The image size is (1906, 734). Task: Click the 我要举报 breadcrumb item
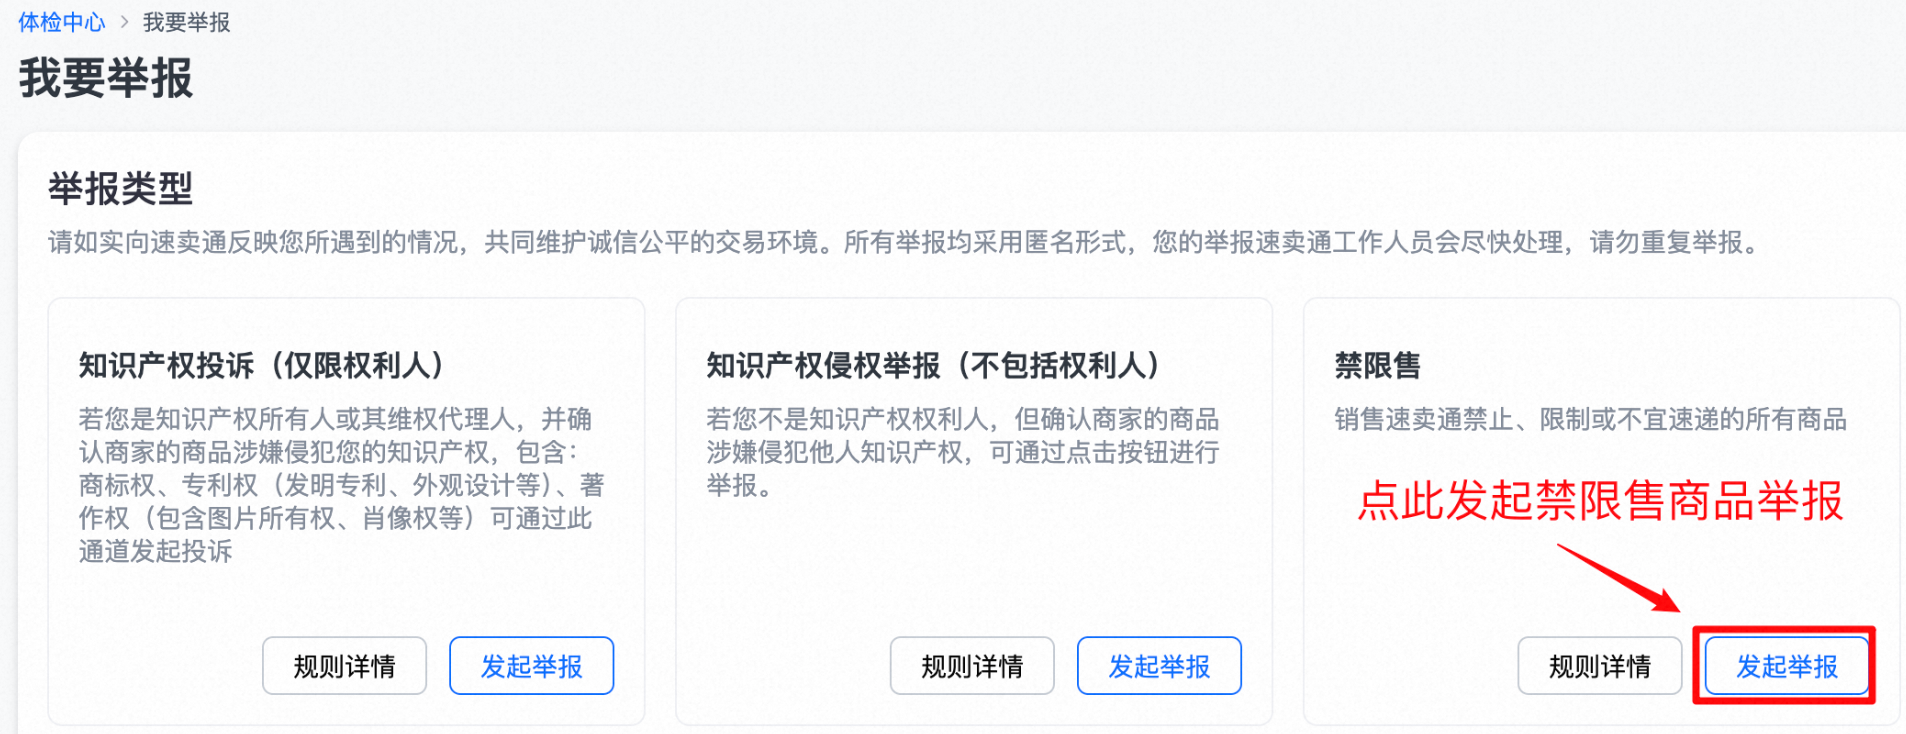coord(186,22)
